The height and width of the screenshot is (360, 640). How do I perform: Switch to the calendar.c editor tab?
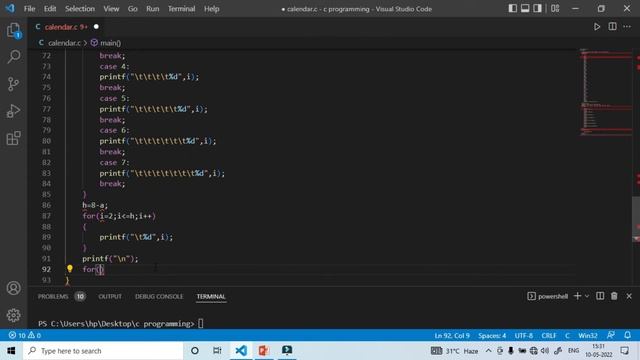point(66,27)
